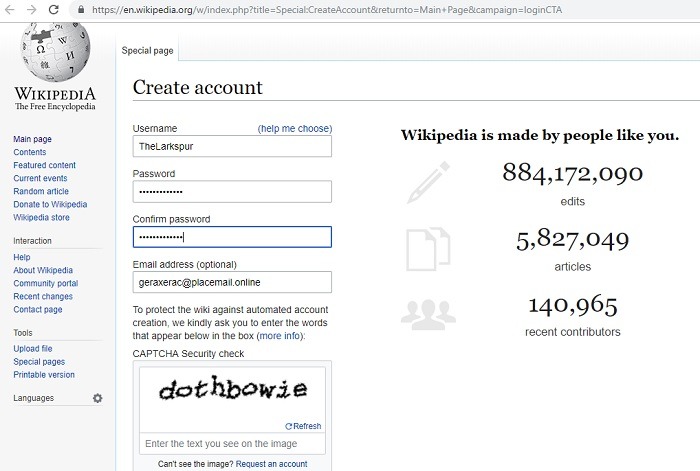Open Community portal link
Image resolution: width=700 pixels, height=471 pixels.
pos(46,283)
